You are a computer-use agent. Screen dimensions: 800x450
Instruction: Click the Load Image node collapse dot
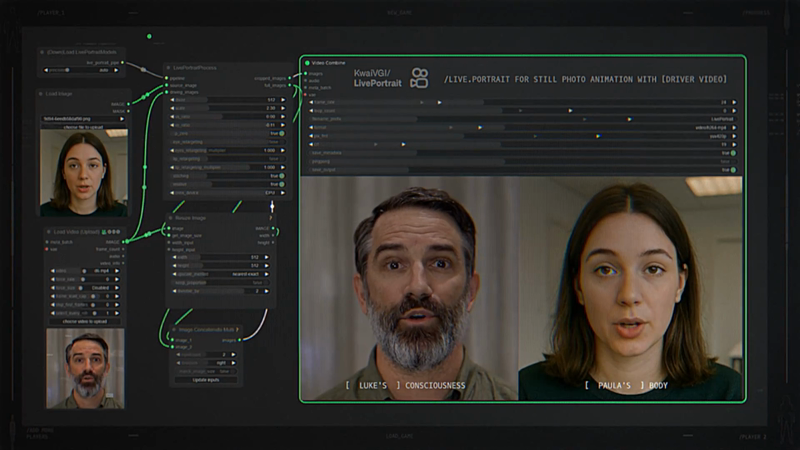[x=42, y=93]
